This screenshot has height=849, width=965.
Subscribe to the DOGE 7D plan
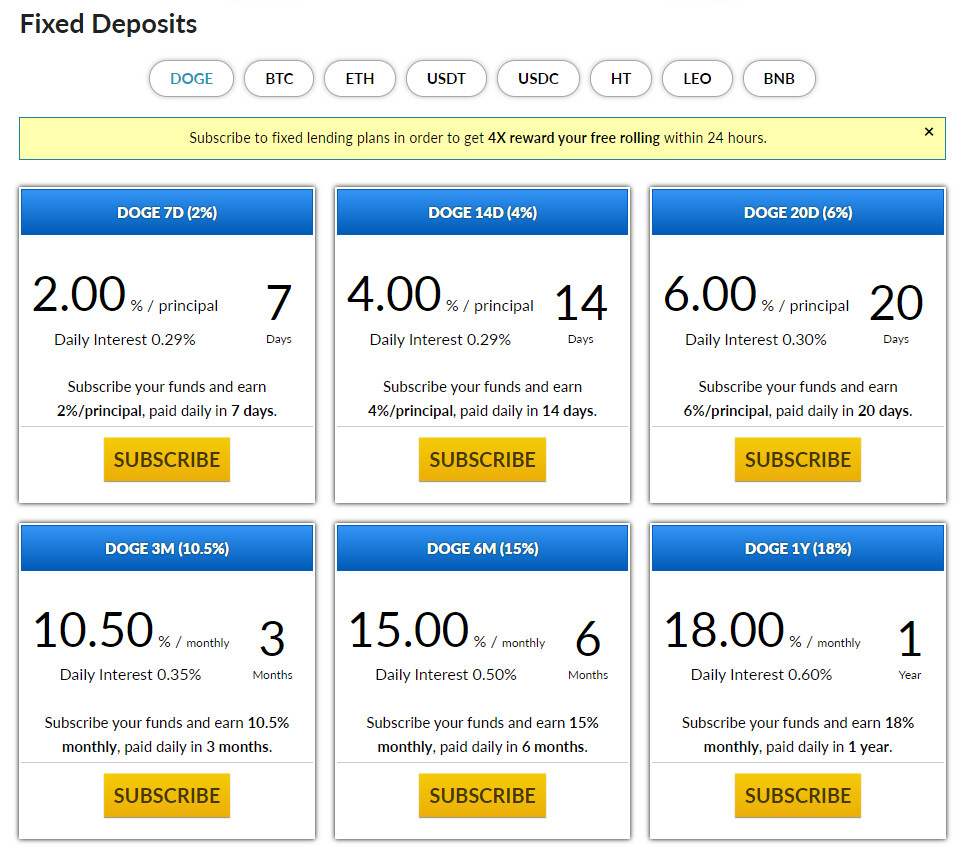point(167,460)
